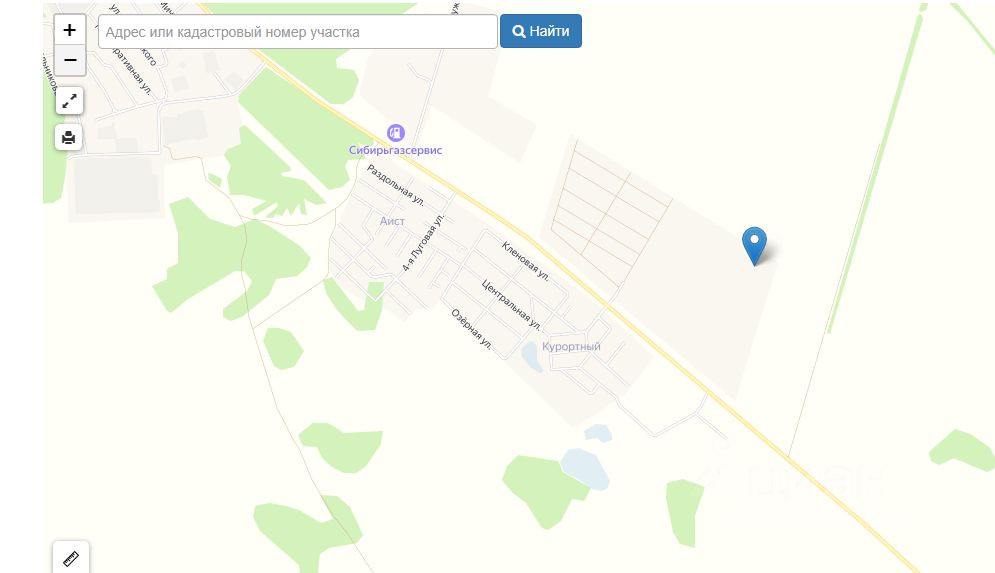The image size is (995, 573).
Task: Click the Кленовая ул. street label
Action: tap(525, 261)
